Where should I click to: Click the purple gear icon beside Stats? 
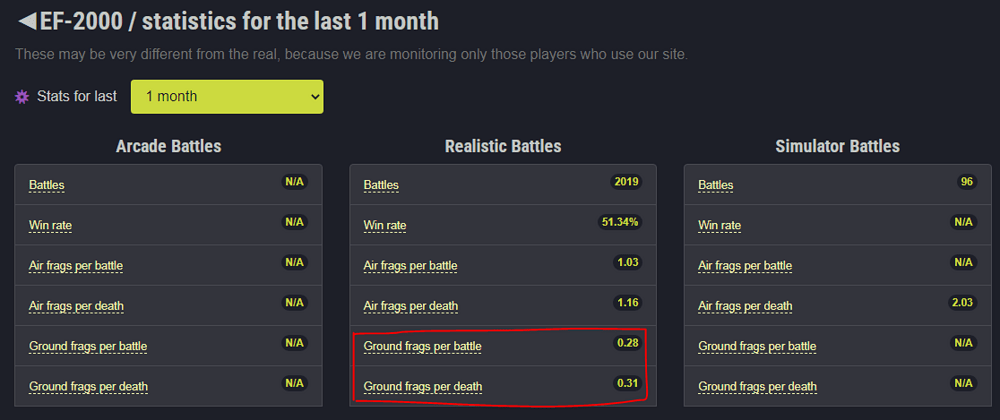[23, 97]
